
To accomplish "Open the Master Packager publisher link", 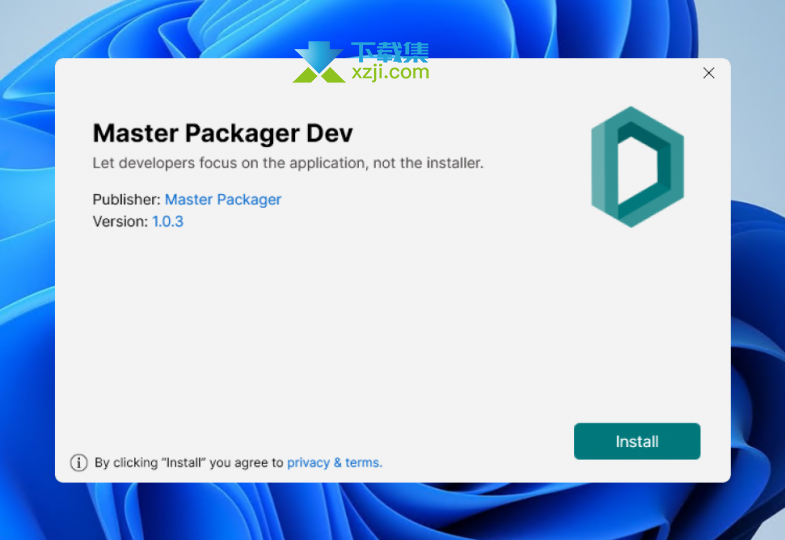I will point(223,199).
